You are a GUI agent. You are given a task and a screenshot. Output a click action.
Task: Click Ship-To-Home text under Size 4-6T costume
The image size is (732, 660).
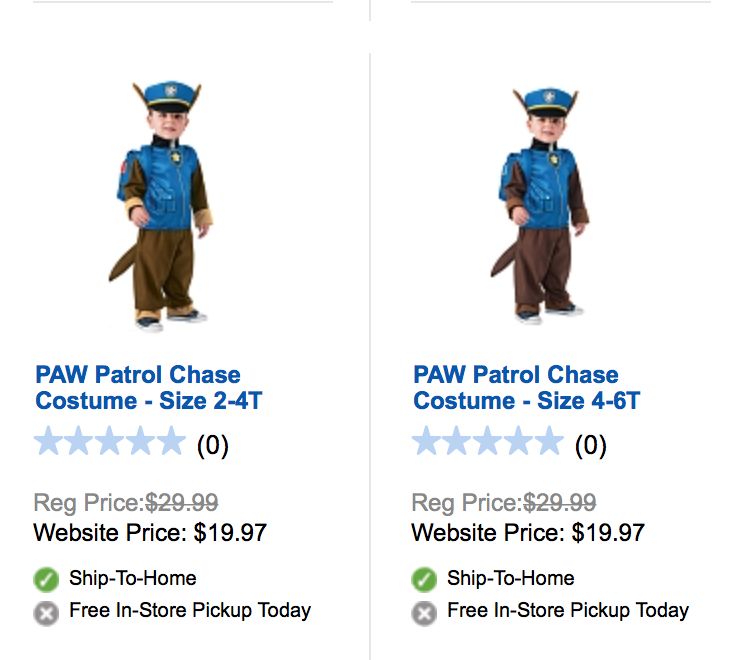click(510, 578)
